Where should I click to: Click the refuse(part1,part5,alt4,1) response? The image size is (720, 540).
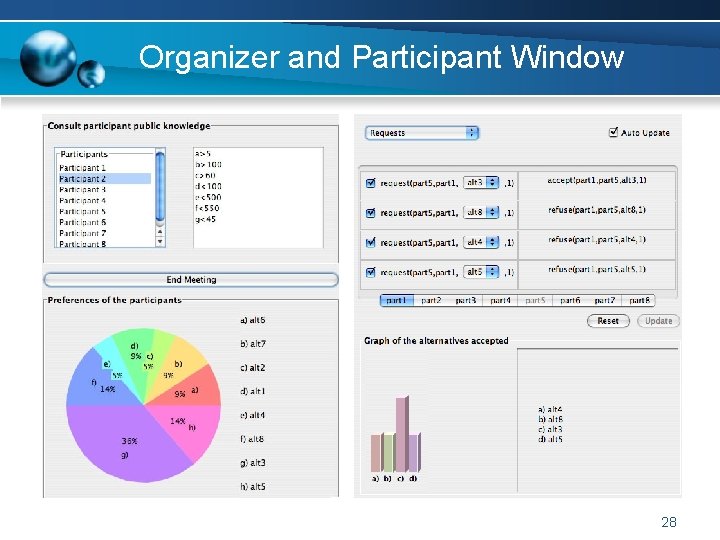click(x=596, y=240)
